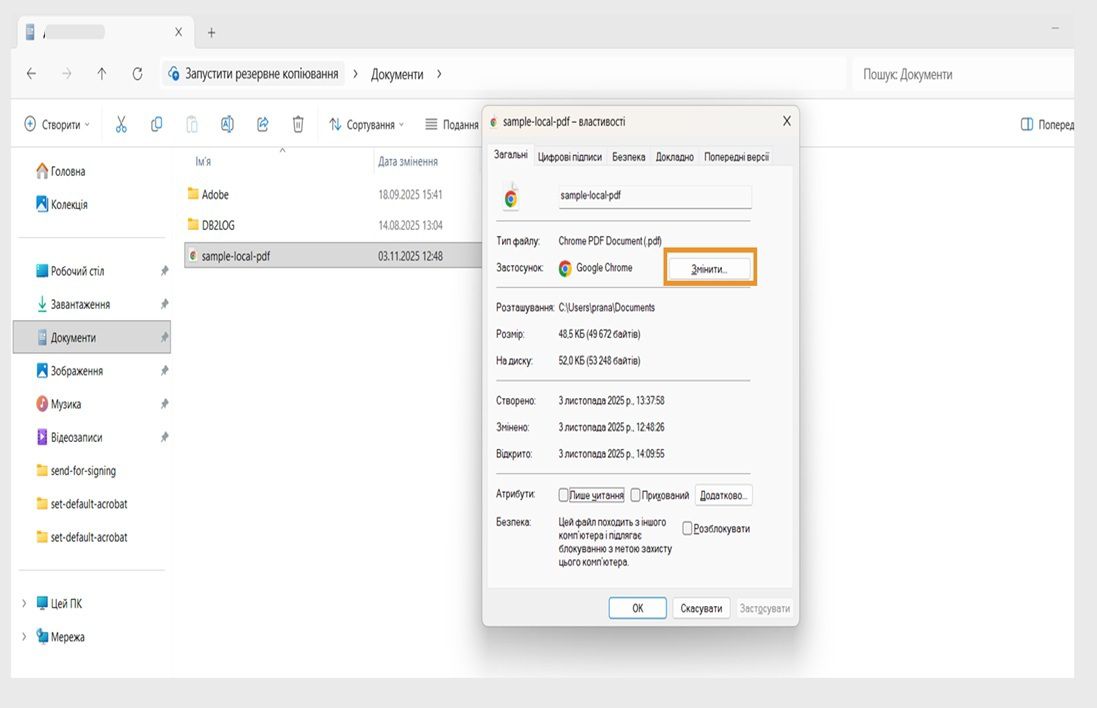The width and height of the screenshot is (1097, 708).
Task: Click the Музика icon in sidebar
Action: [x=42, y=404]
